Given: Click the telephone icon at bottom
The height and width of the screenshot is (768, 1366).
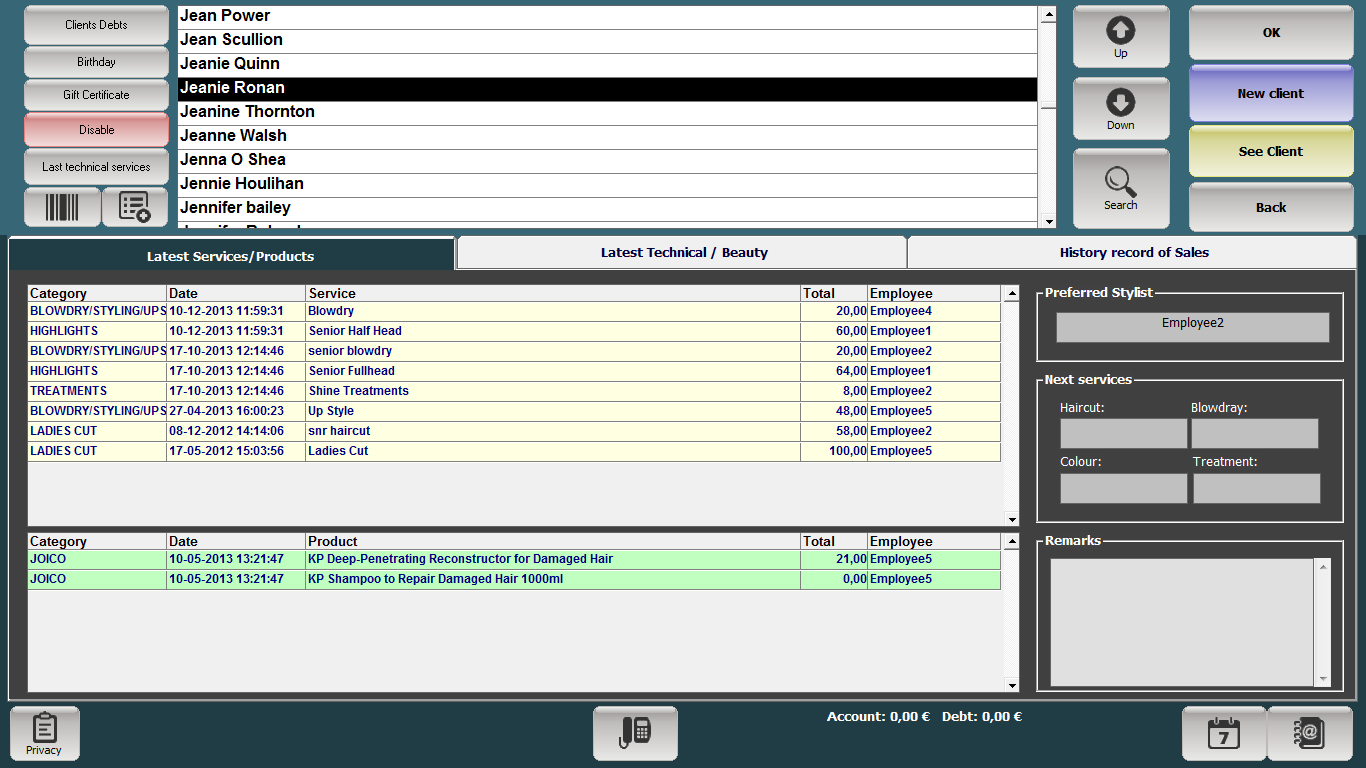Looking at the screenshot, I should [x=635, y=733].
